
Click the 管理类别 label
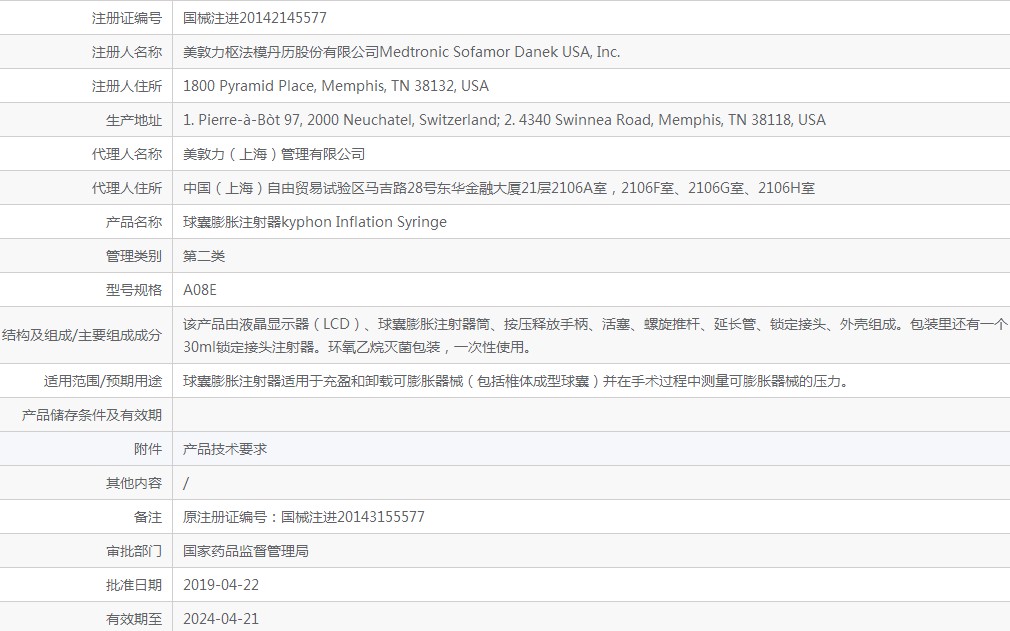(x=134, y=256)
